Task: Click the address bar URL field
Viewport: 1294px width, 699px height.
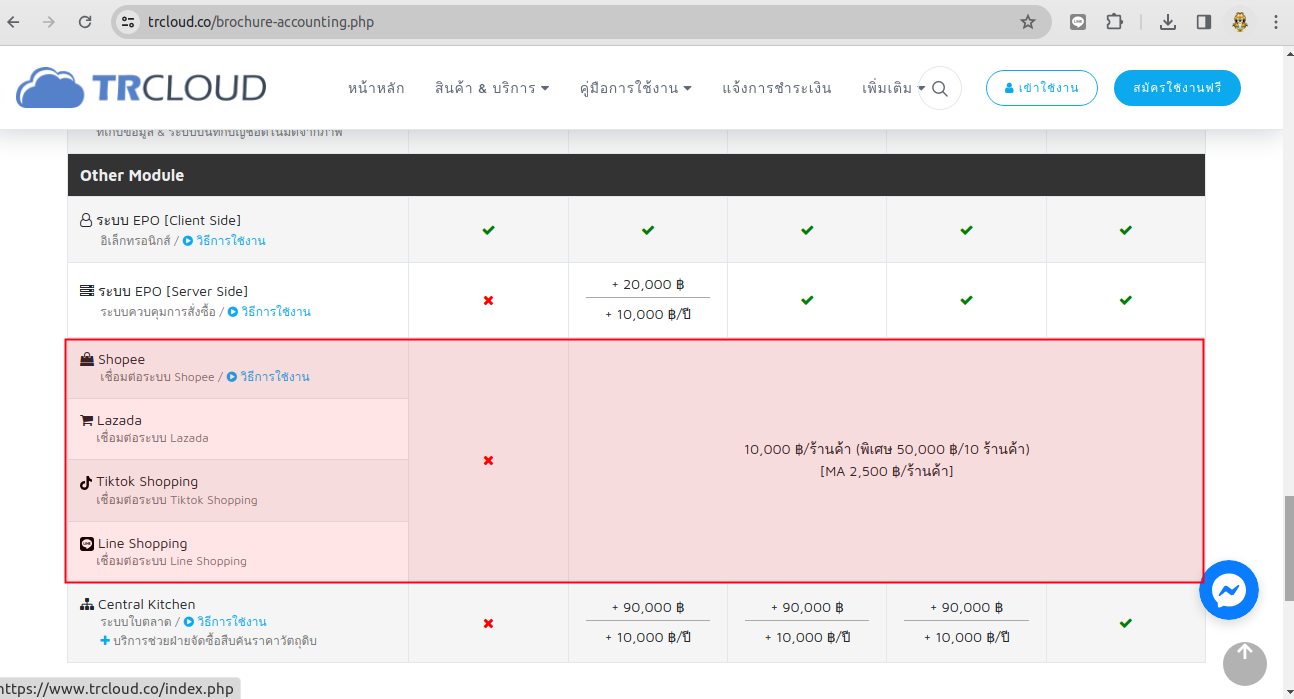Action: click(x=580, y=21)
